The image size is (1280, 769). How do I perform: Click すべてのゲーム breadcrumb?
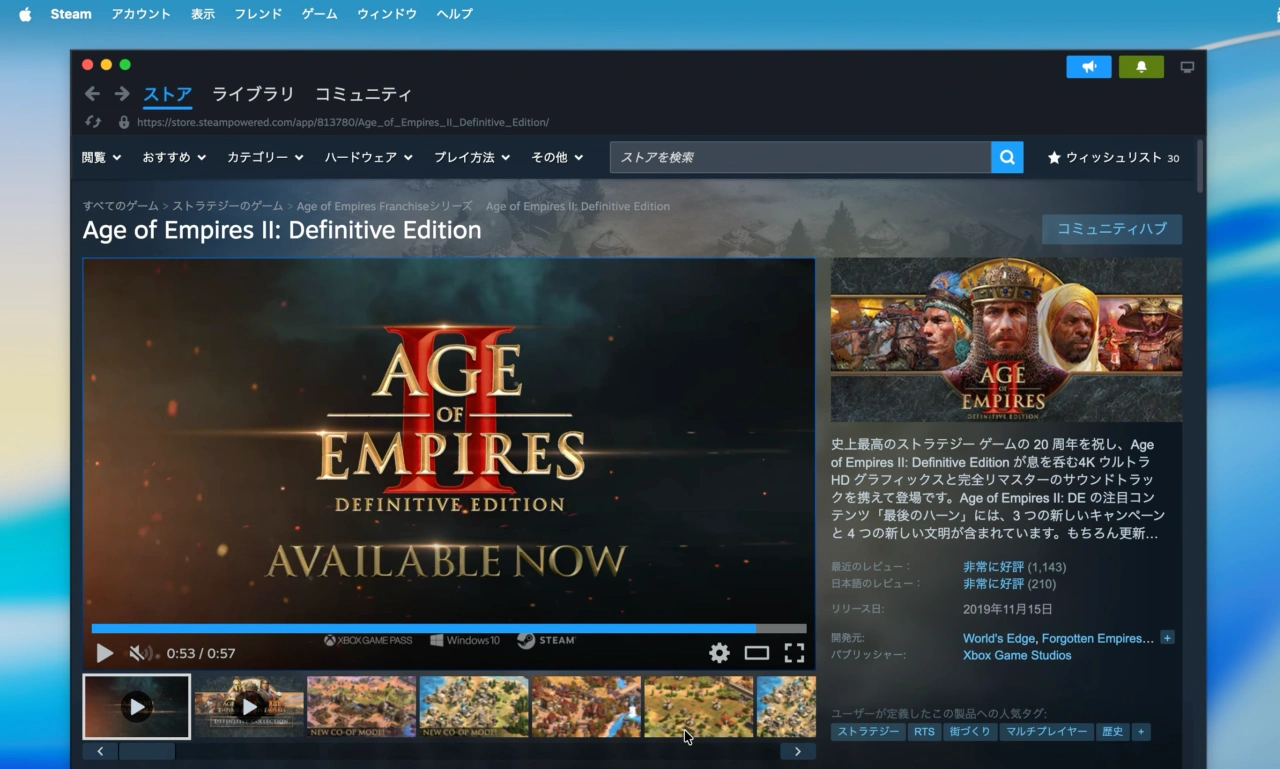point(120,206)
